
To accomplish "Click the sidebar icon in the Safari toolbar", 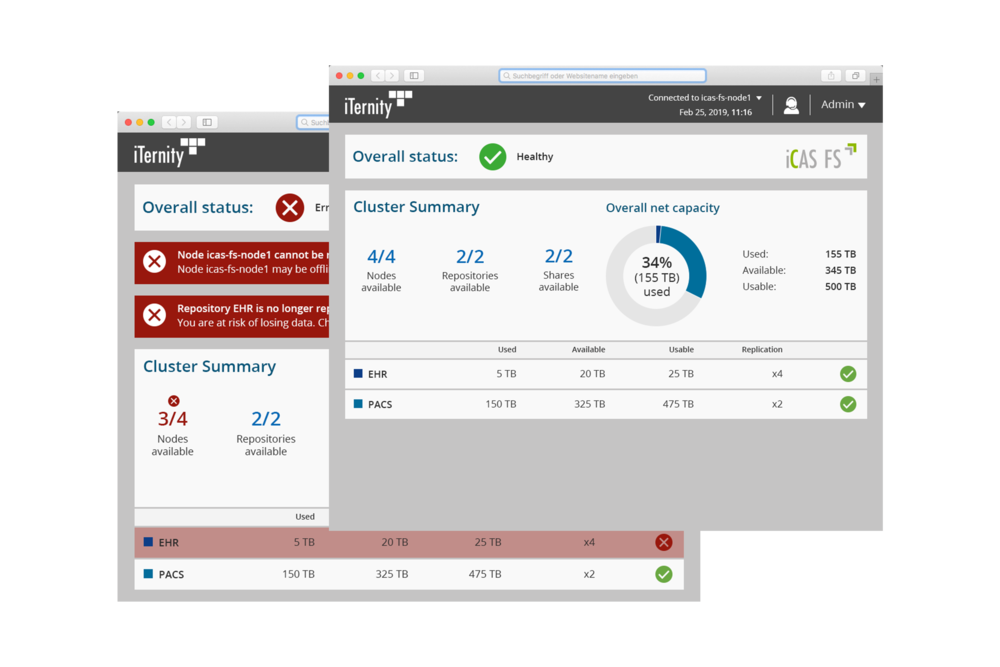I will point(413,75).
